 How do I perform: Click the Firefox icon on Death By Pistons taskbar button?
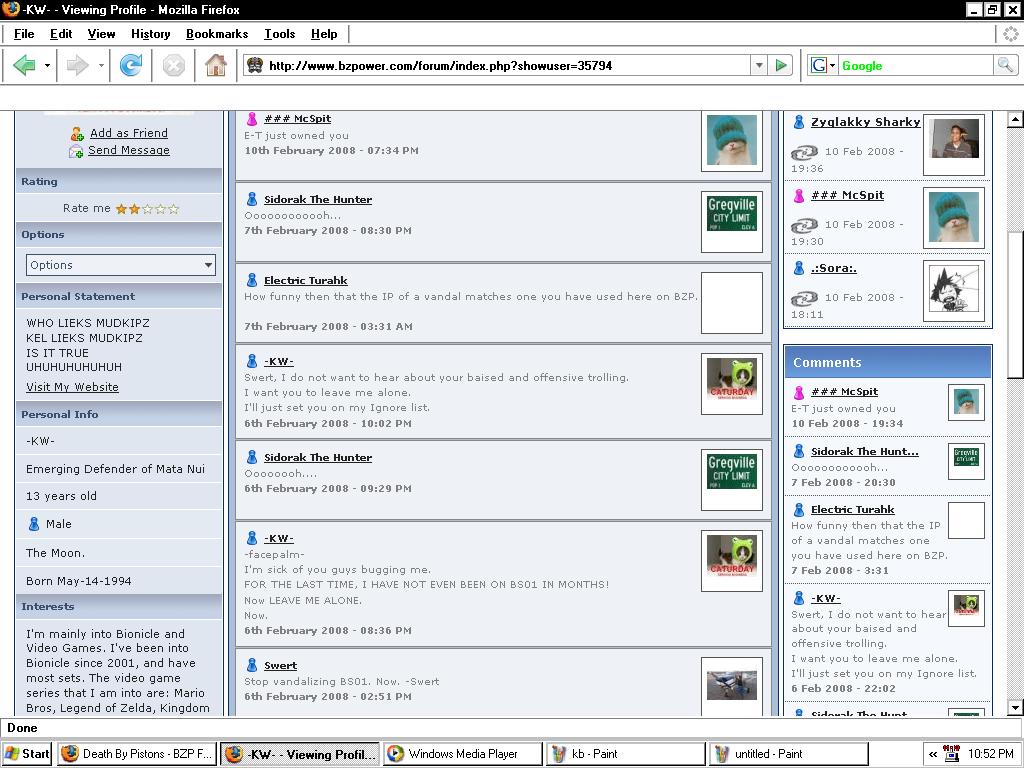click(69, 754)
